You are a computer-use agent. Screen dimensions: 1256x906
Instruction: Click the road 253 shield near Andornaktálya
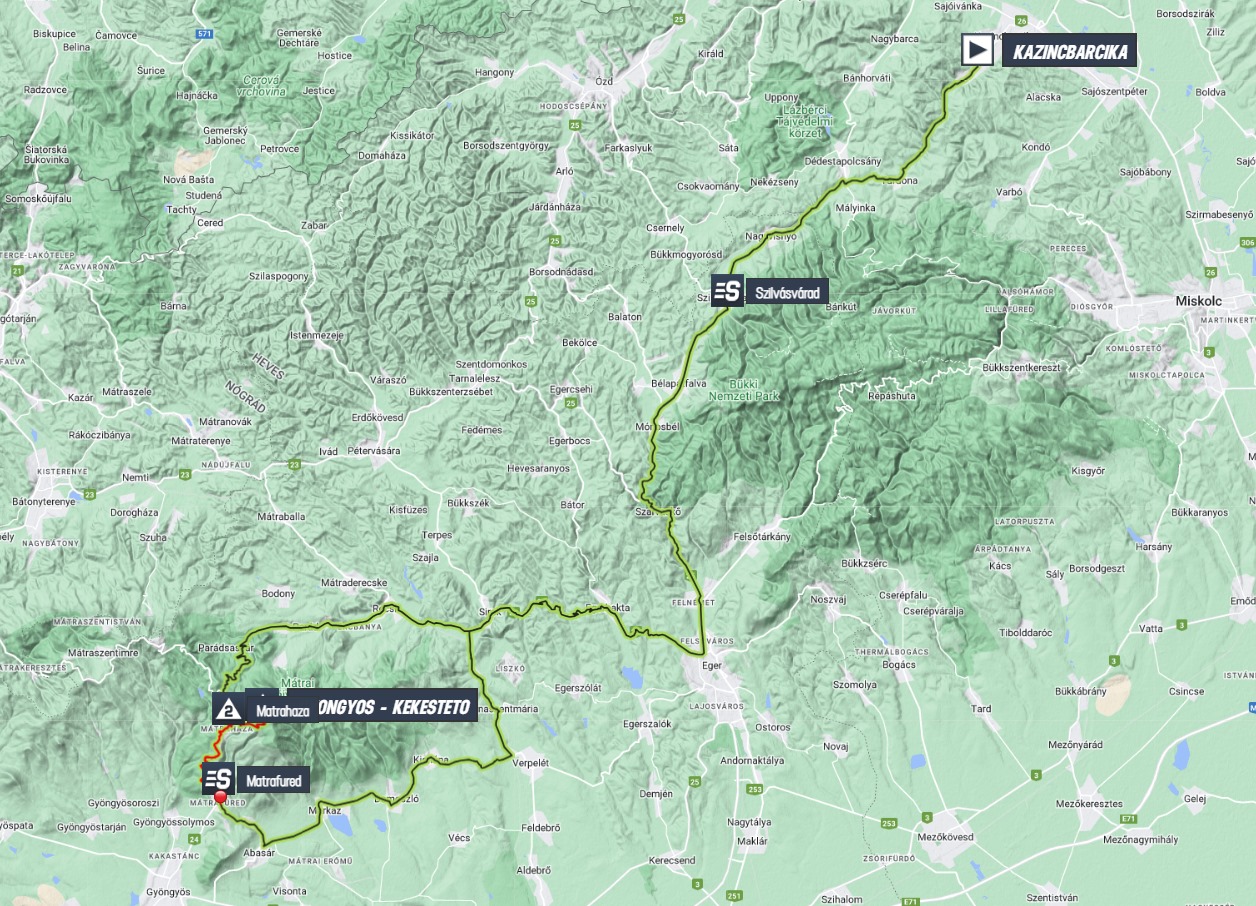pos(753,789)
